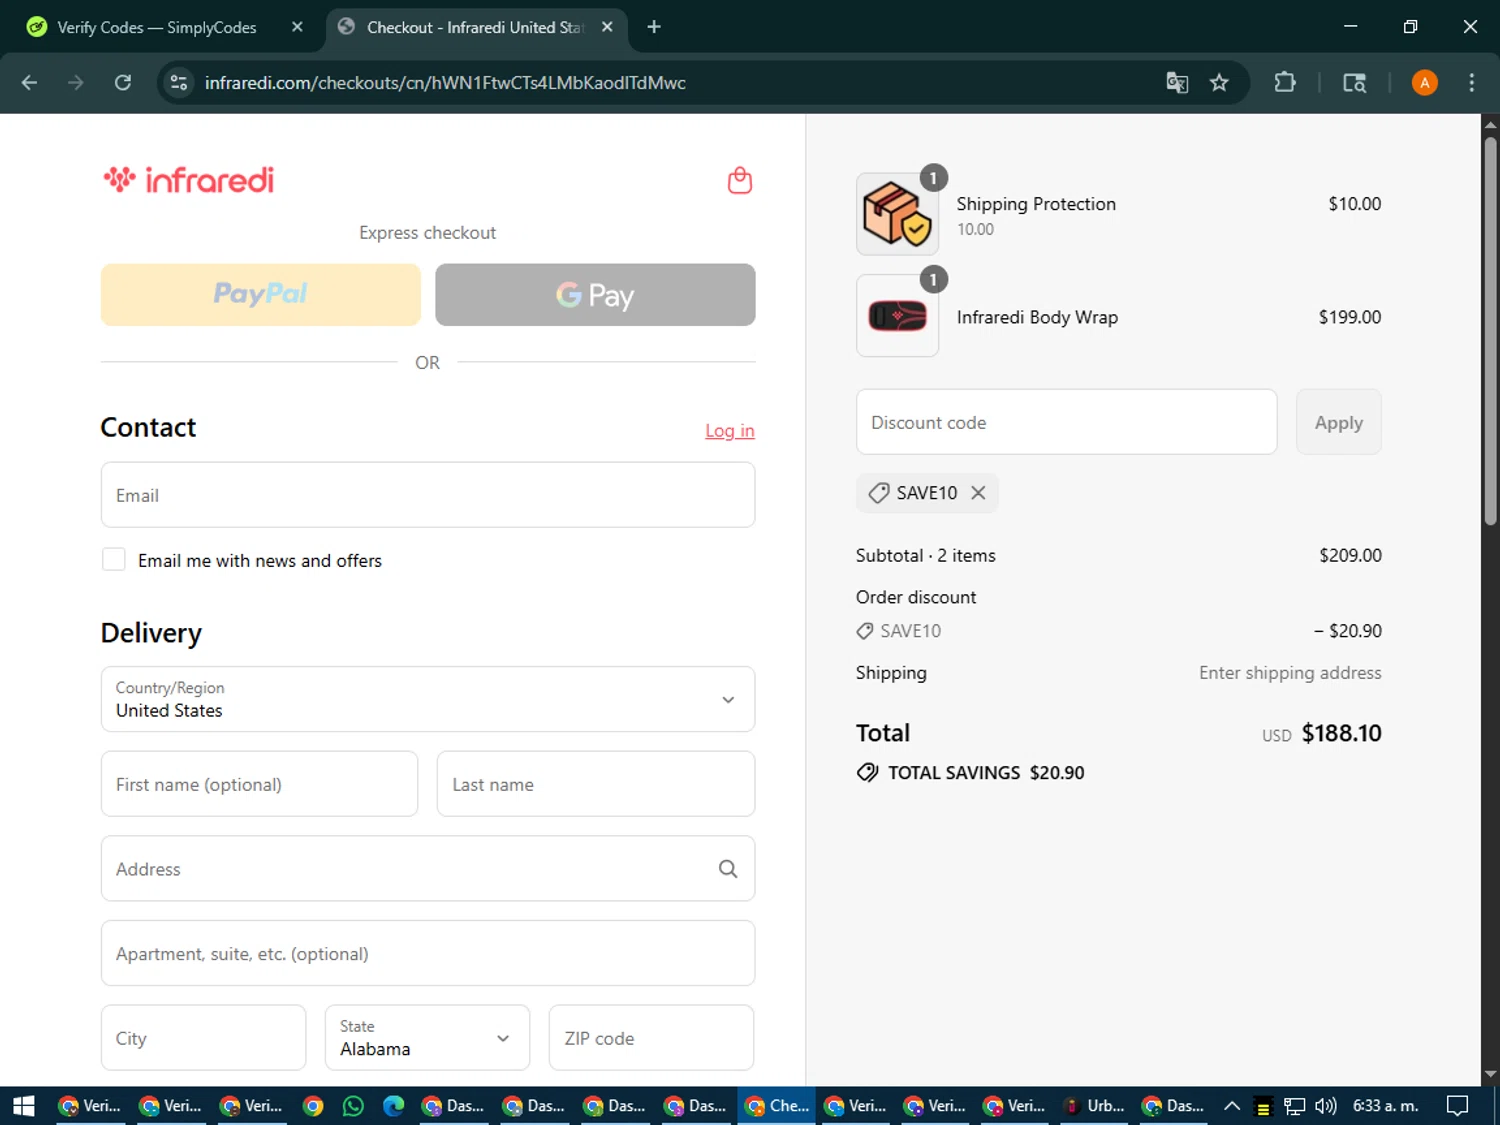Apply the discount code
Screen dimensions: 1500x1125
coord(1338,422)
